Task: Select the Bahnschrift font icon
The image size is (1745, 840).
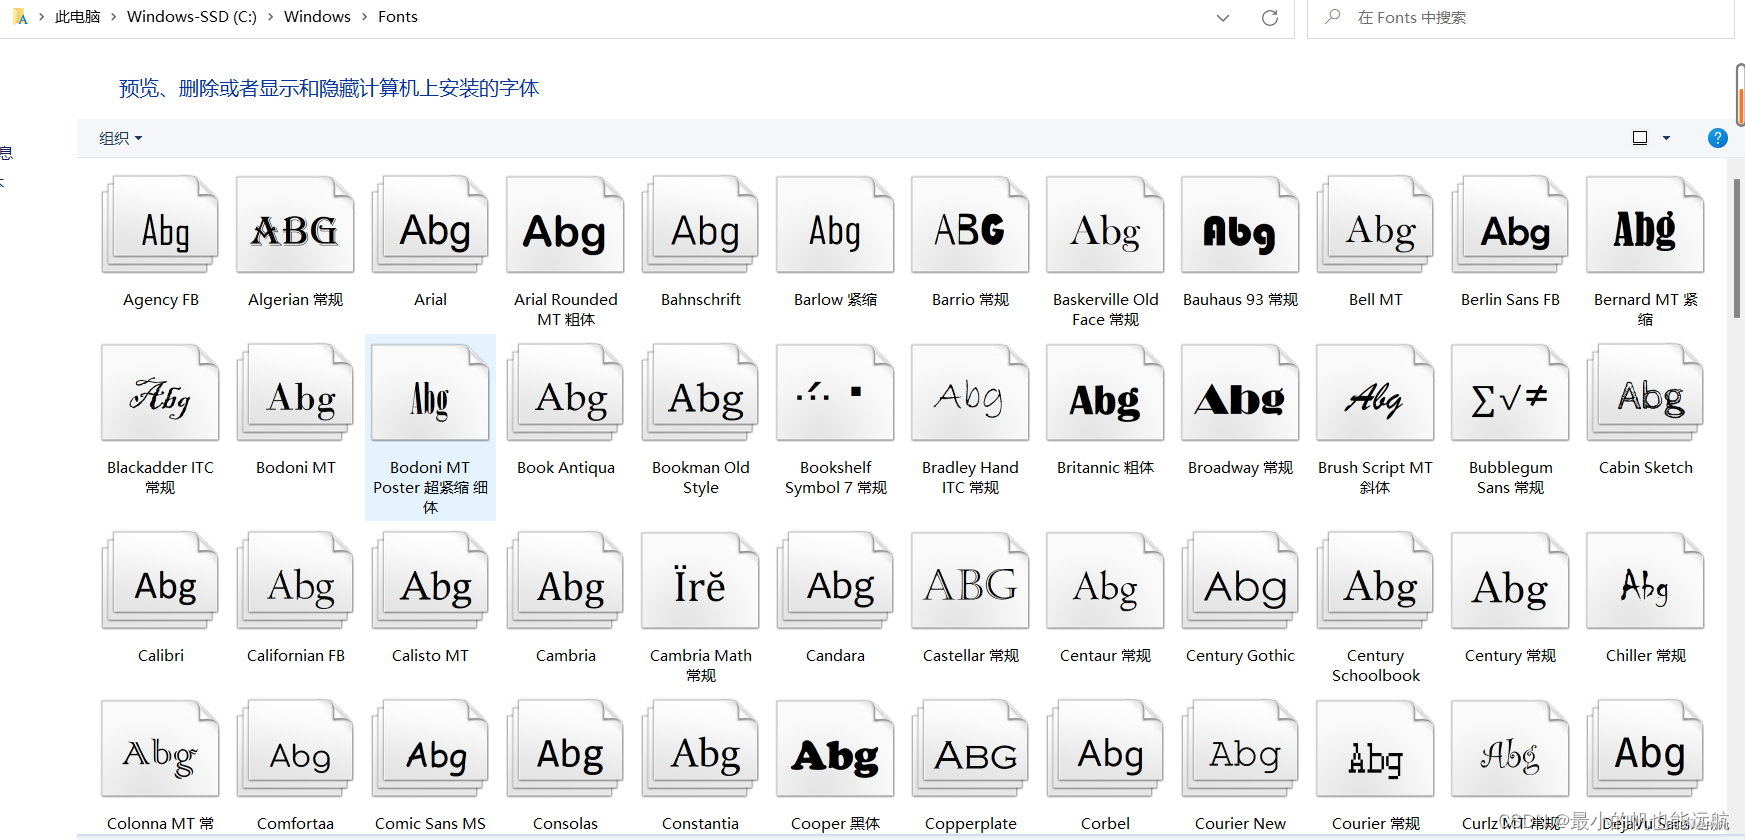Action: [700, 225]
